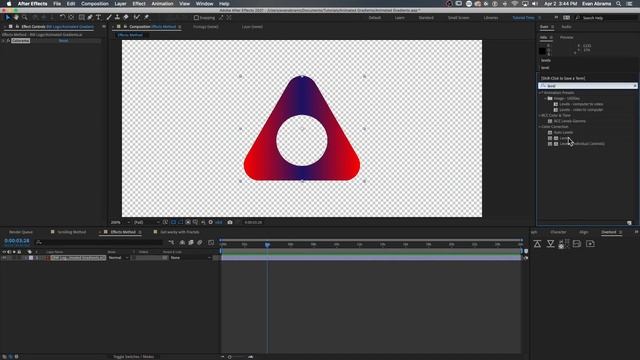Collapse the color and tone effects category above Color Correction

click(540, 116)
